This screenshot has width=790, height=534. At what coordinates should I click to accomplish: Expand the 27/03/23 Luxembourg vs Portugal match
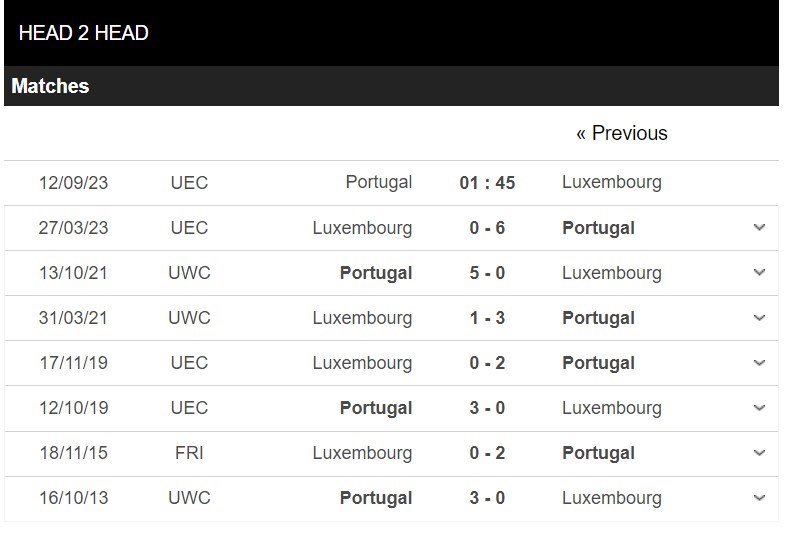click(759, 227)
